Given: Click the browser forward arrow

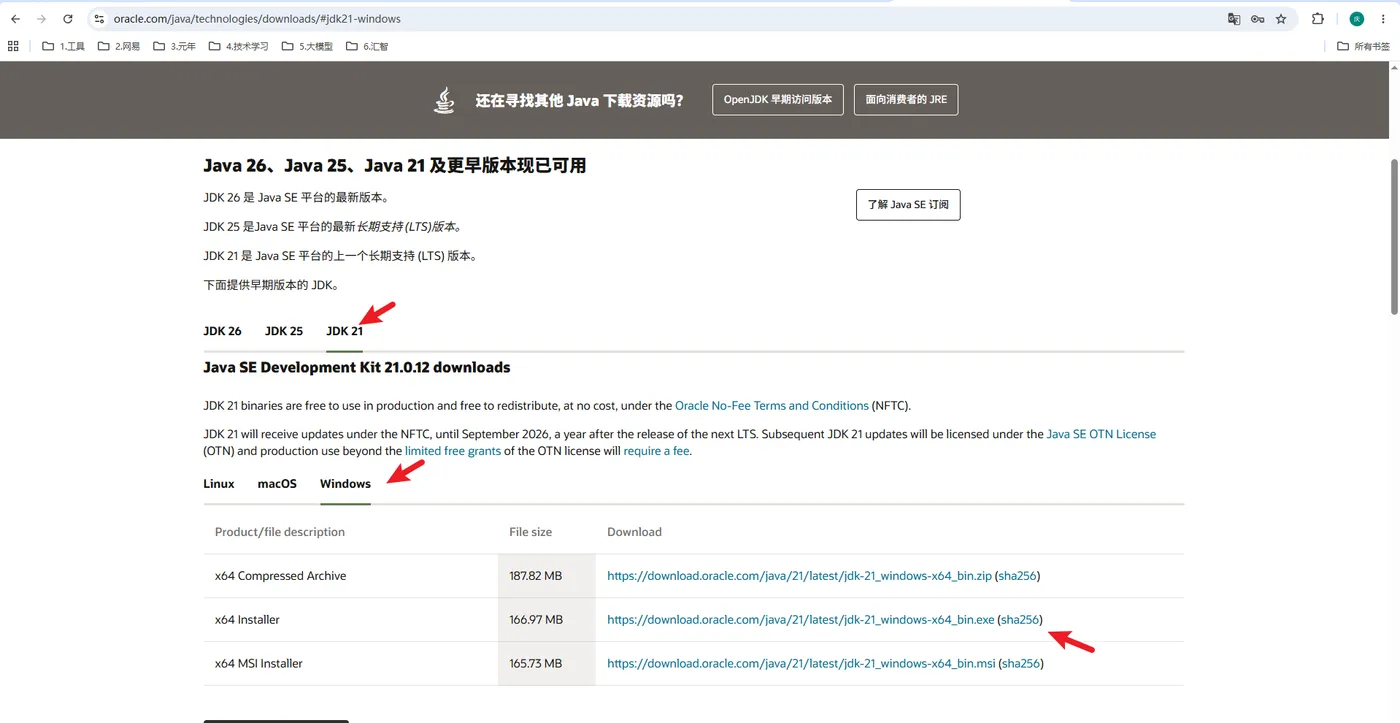Looking at the screenshot, I should point(41,19).
